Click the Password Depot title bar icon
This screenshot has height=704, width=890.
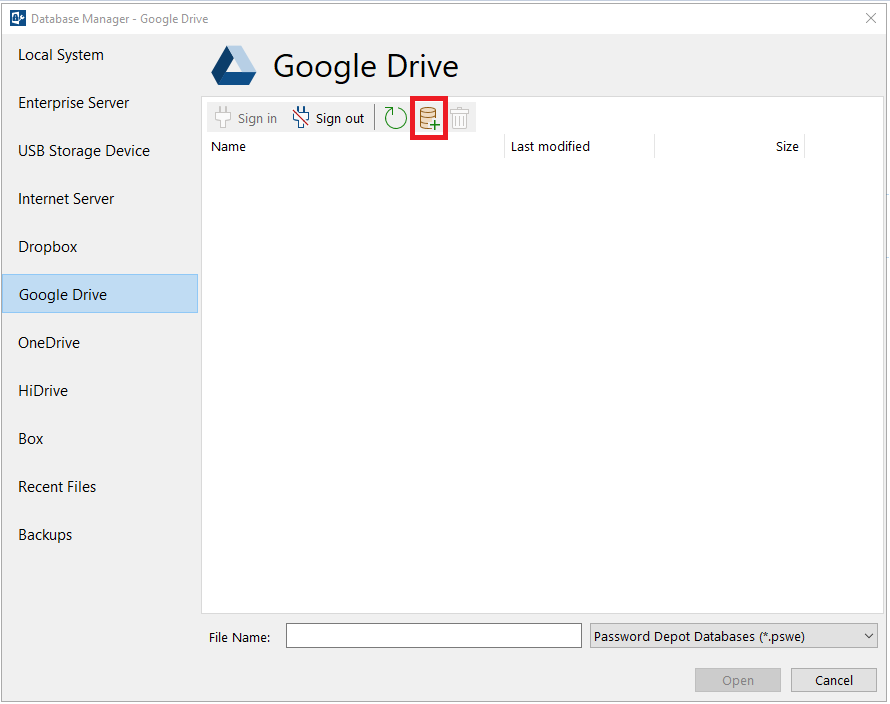pyautogui.click(x=18, y=18)
